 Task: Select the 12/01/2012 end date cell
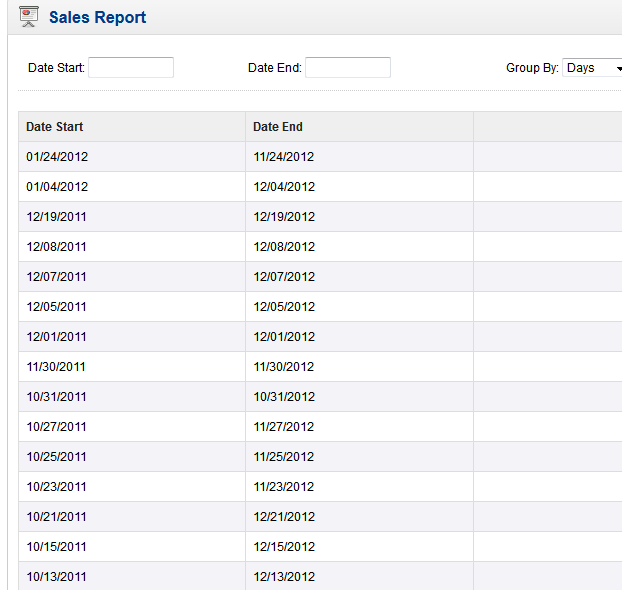tap(359, 337)
